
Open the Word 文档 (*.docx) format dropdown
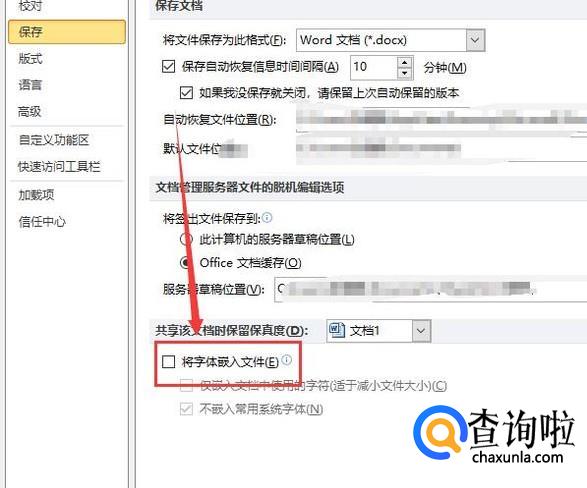475,40
